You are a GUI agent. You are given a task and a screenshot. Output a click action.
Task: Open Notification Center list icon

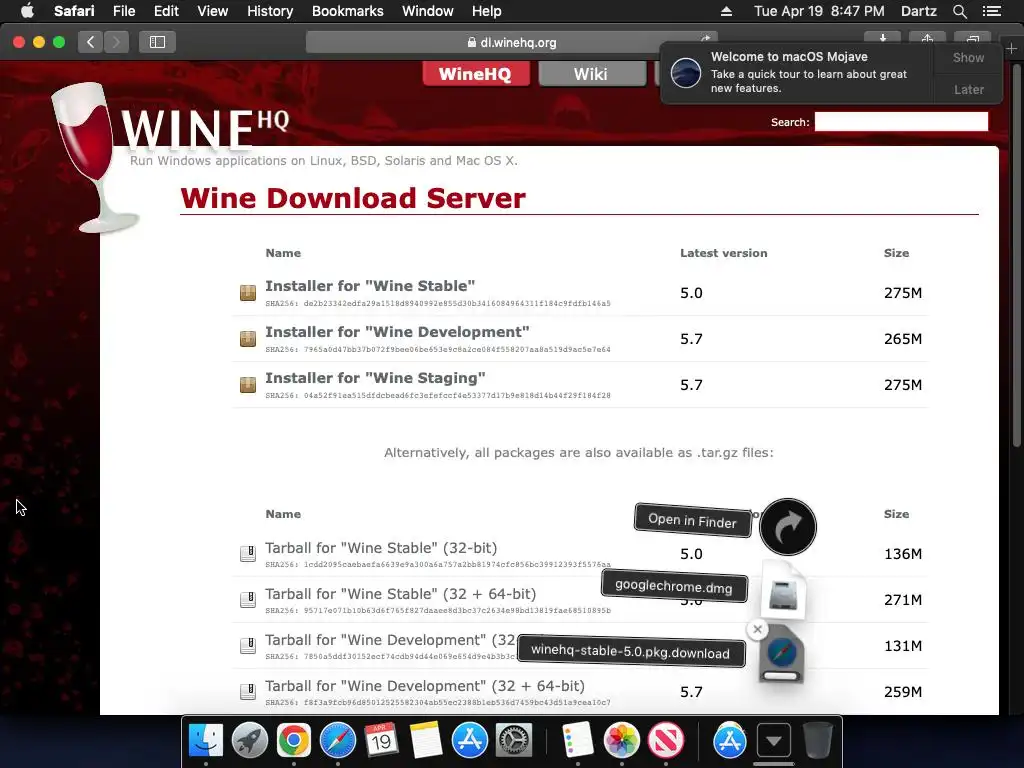tap(991, 11)
